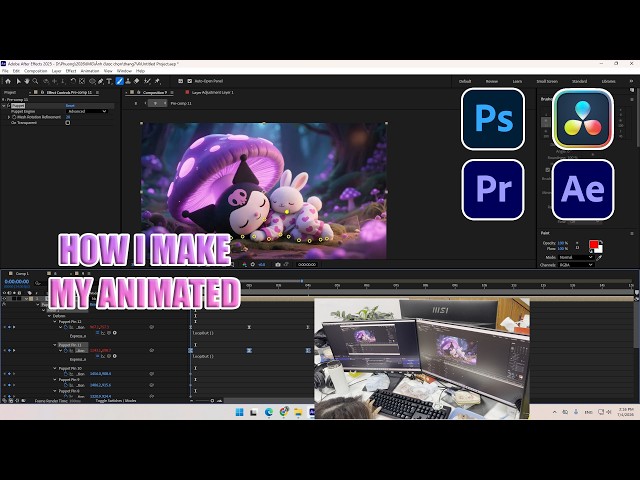Select the Roto Brush tool
This screenshot has height=480, width=640.
coord(147,81)
